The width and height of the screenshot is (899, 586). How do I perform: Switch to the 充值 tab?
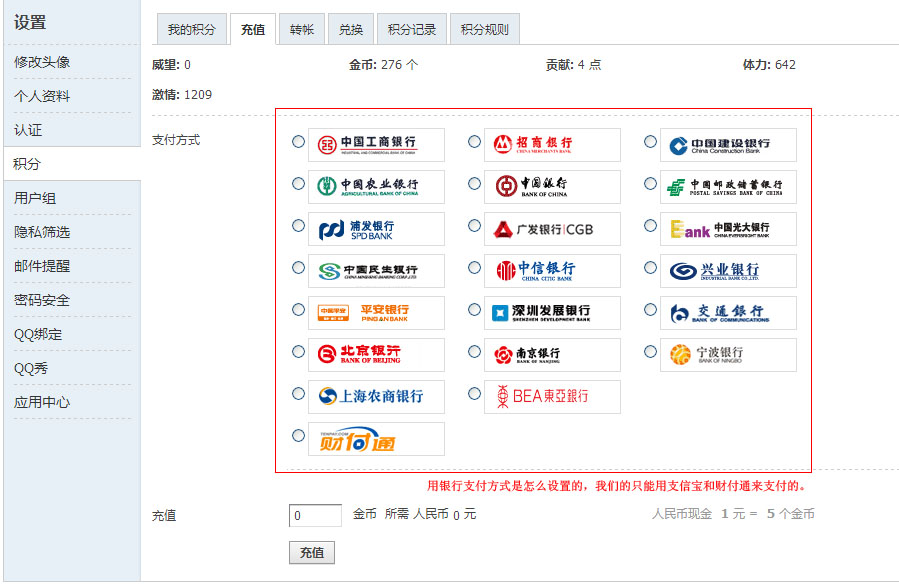[253, 29]
